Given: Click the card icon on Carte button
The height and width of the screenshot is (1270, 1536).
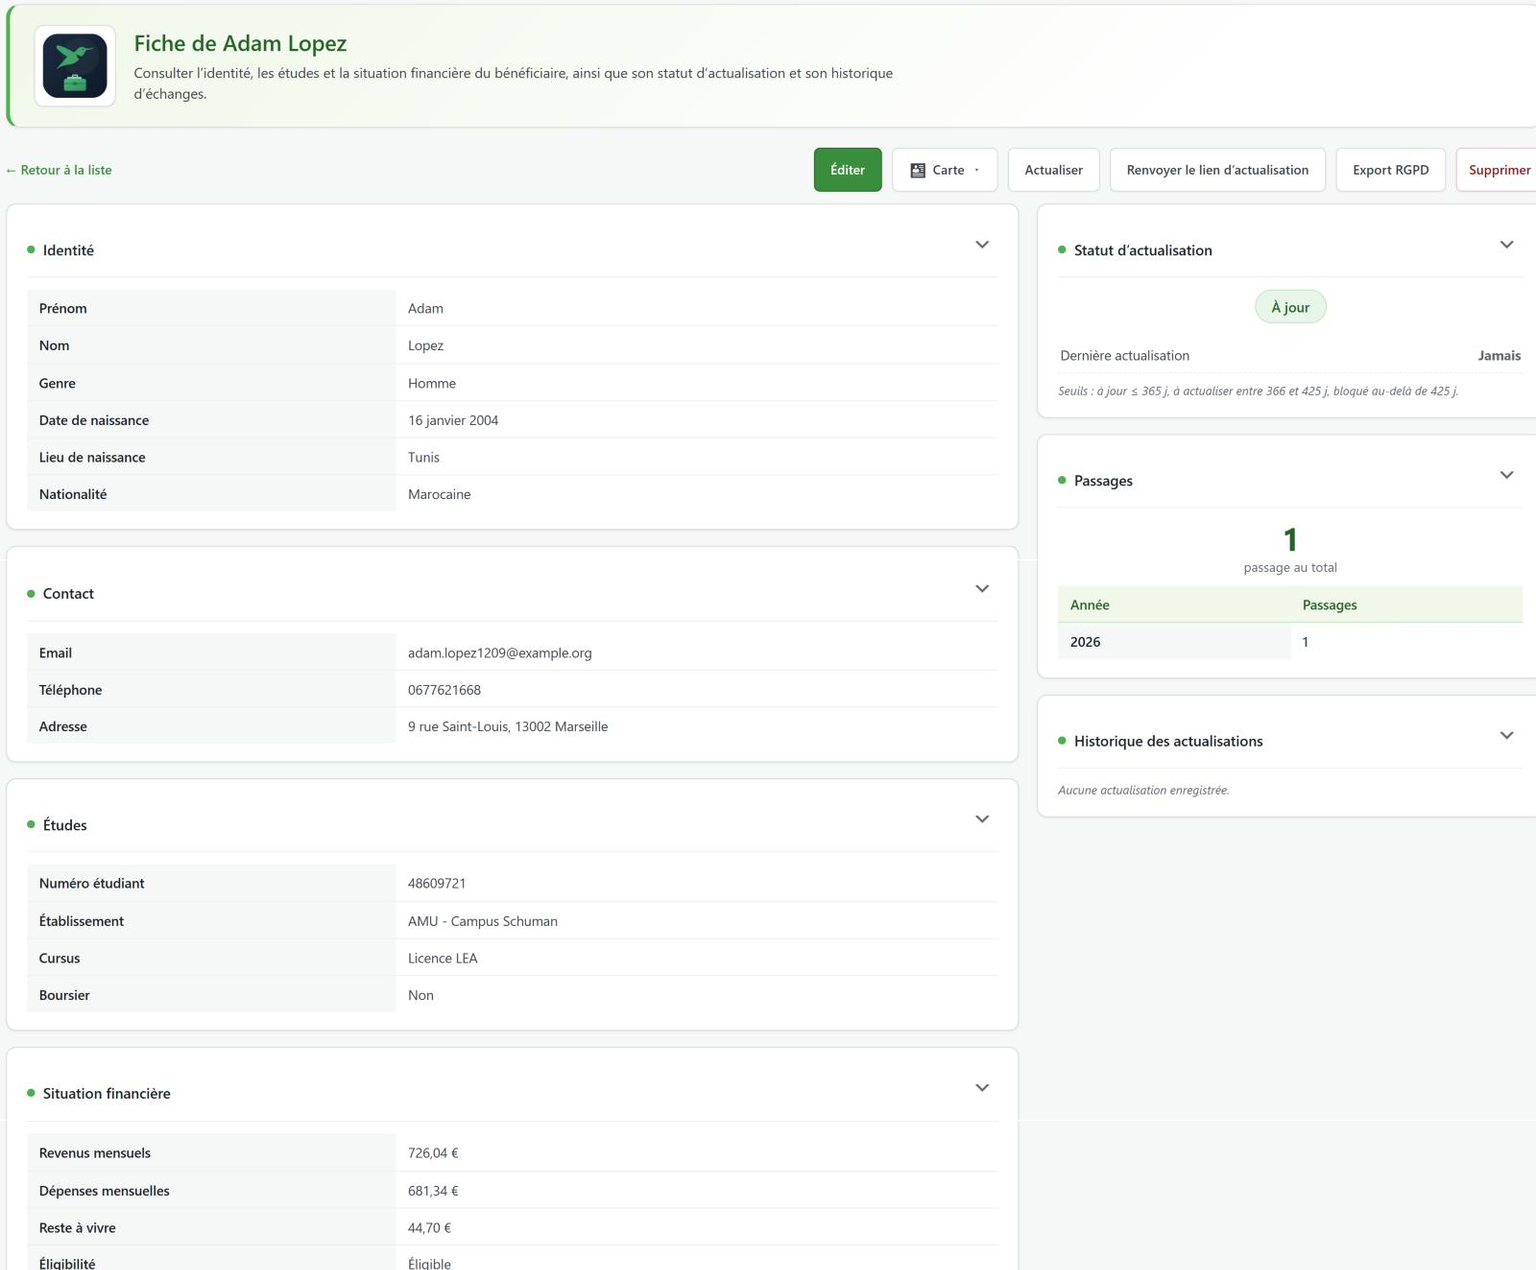Looking at the screenshot, I should (917, 170).
